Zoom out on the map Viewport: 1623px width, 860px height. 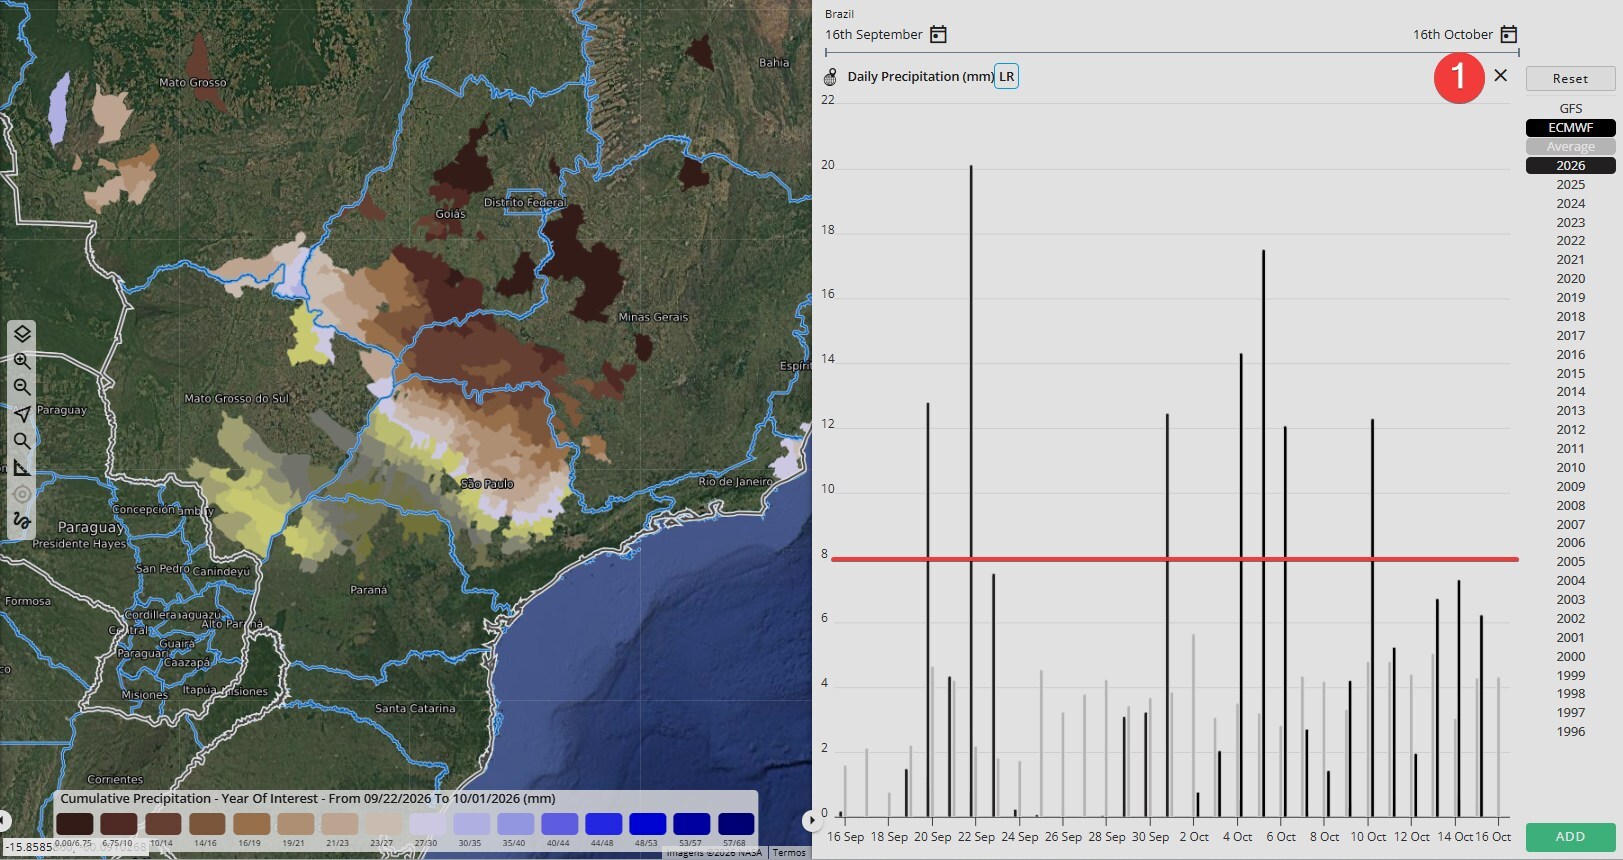coord(22,387)
